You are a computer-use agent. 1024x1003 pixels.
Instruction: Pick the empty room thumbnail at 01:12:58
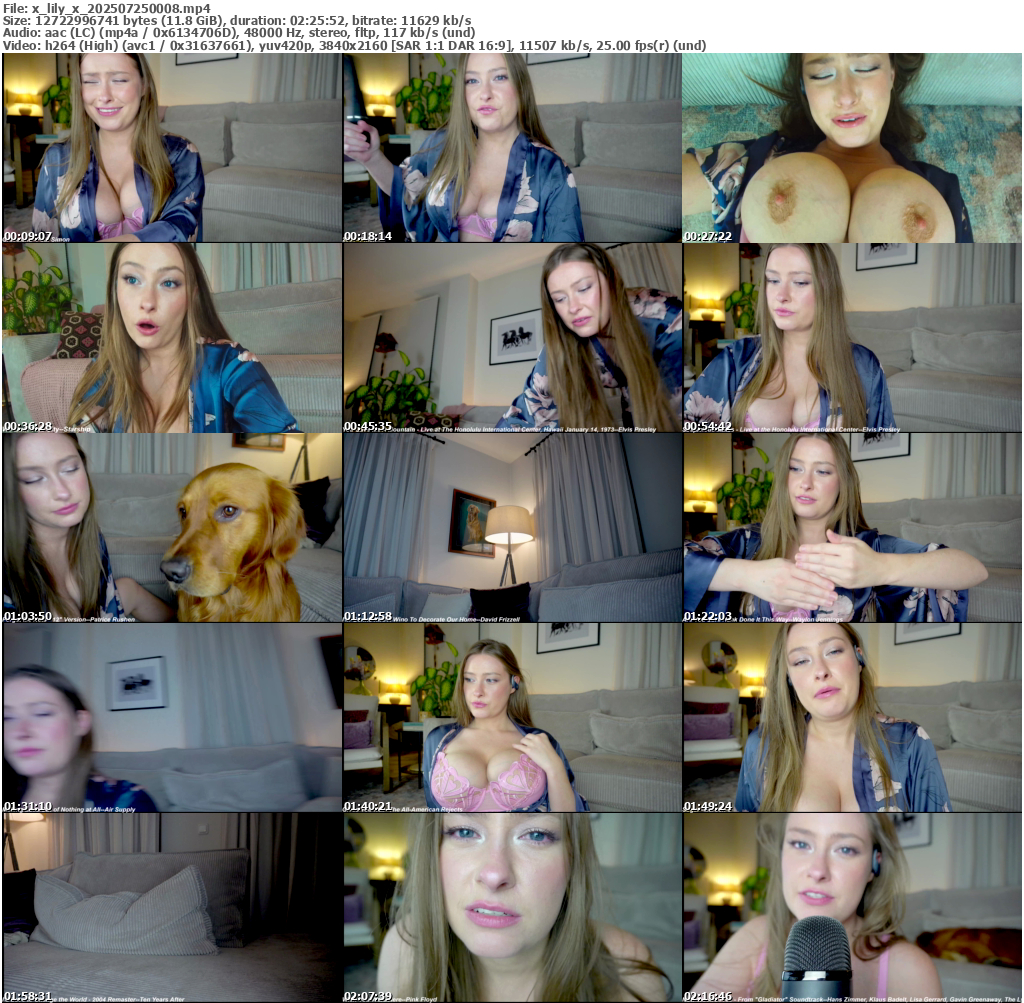click(512, 528)
